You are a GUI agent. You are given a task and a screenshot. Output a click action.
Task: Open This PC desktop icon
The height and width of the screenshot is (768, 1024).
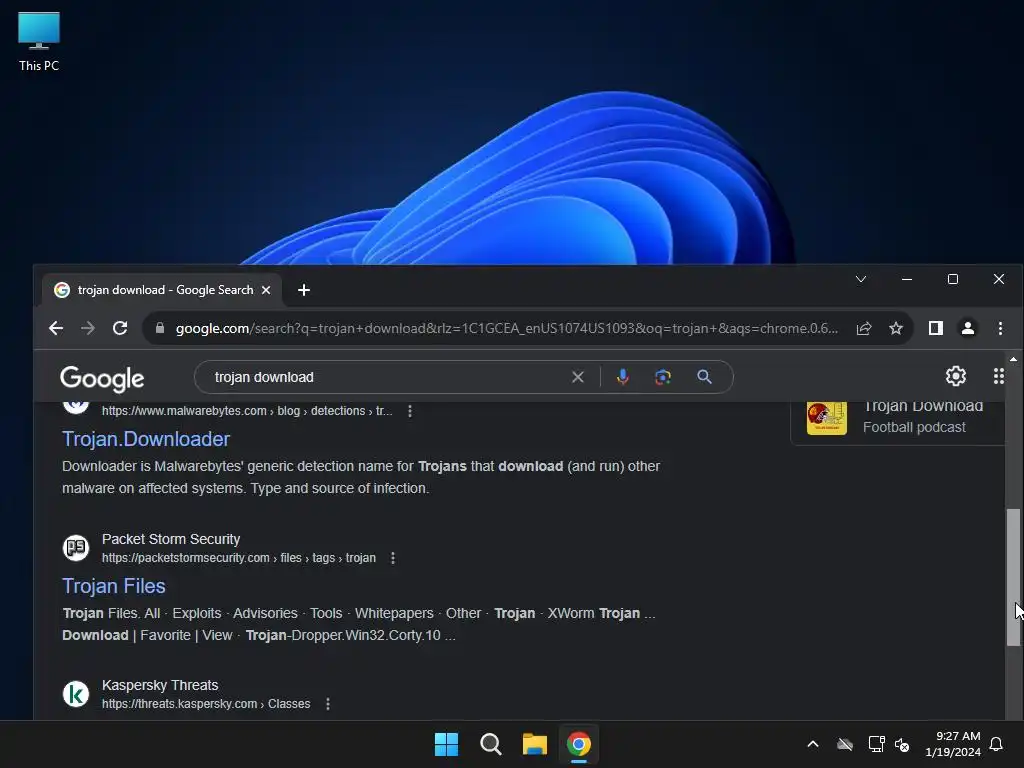point(39,42)
